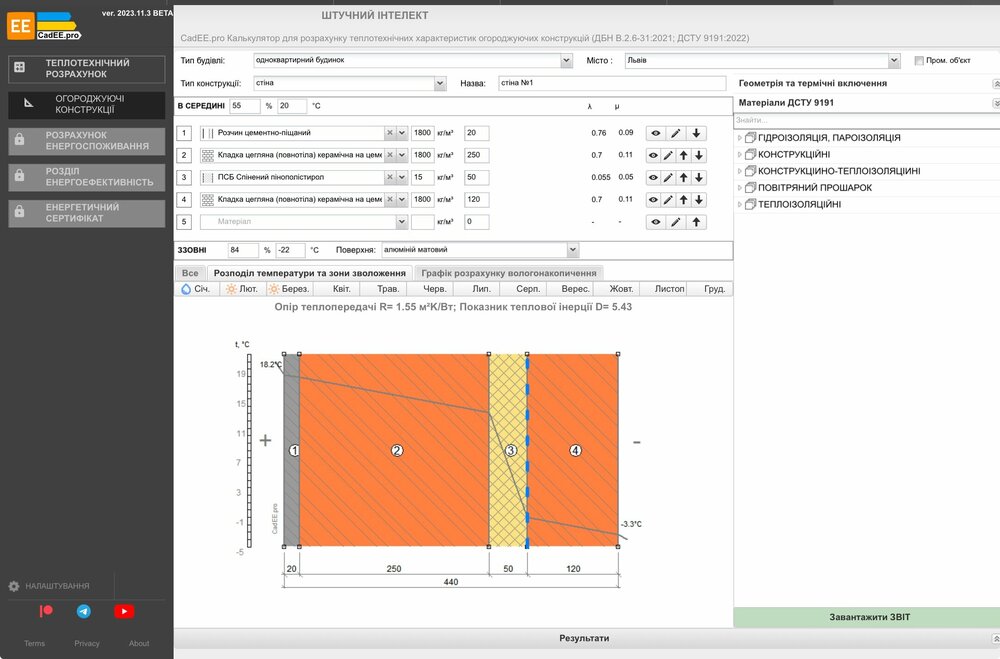Click Завантажити ЗВІТ button
This screenshot has width=1000, height=659.
coord(867,617)
